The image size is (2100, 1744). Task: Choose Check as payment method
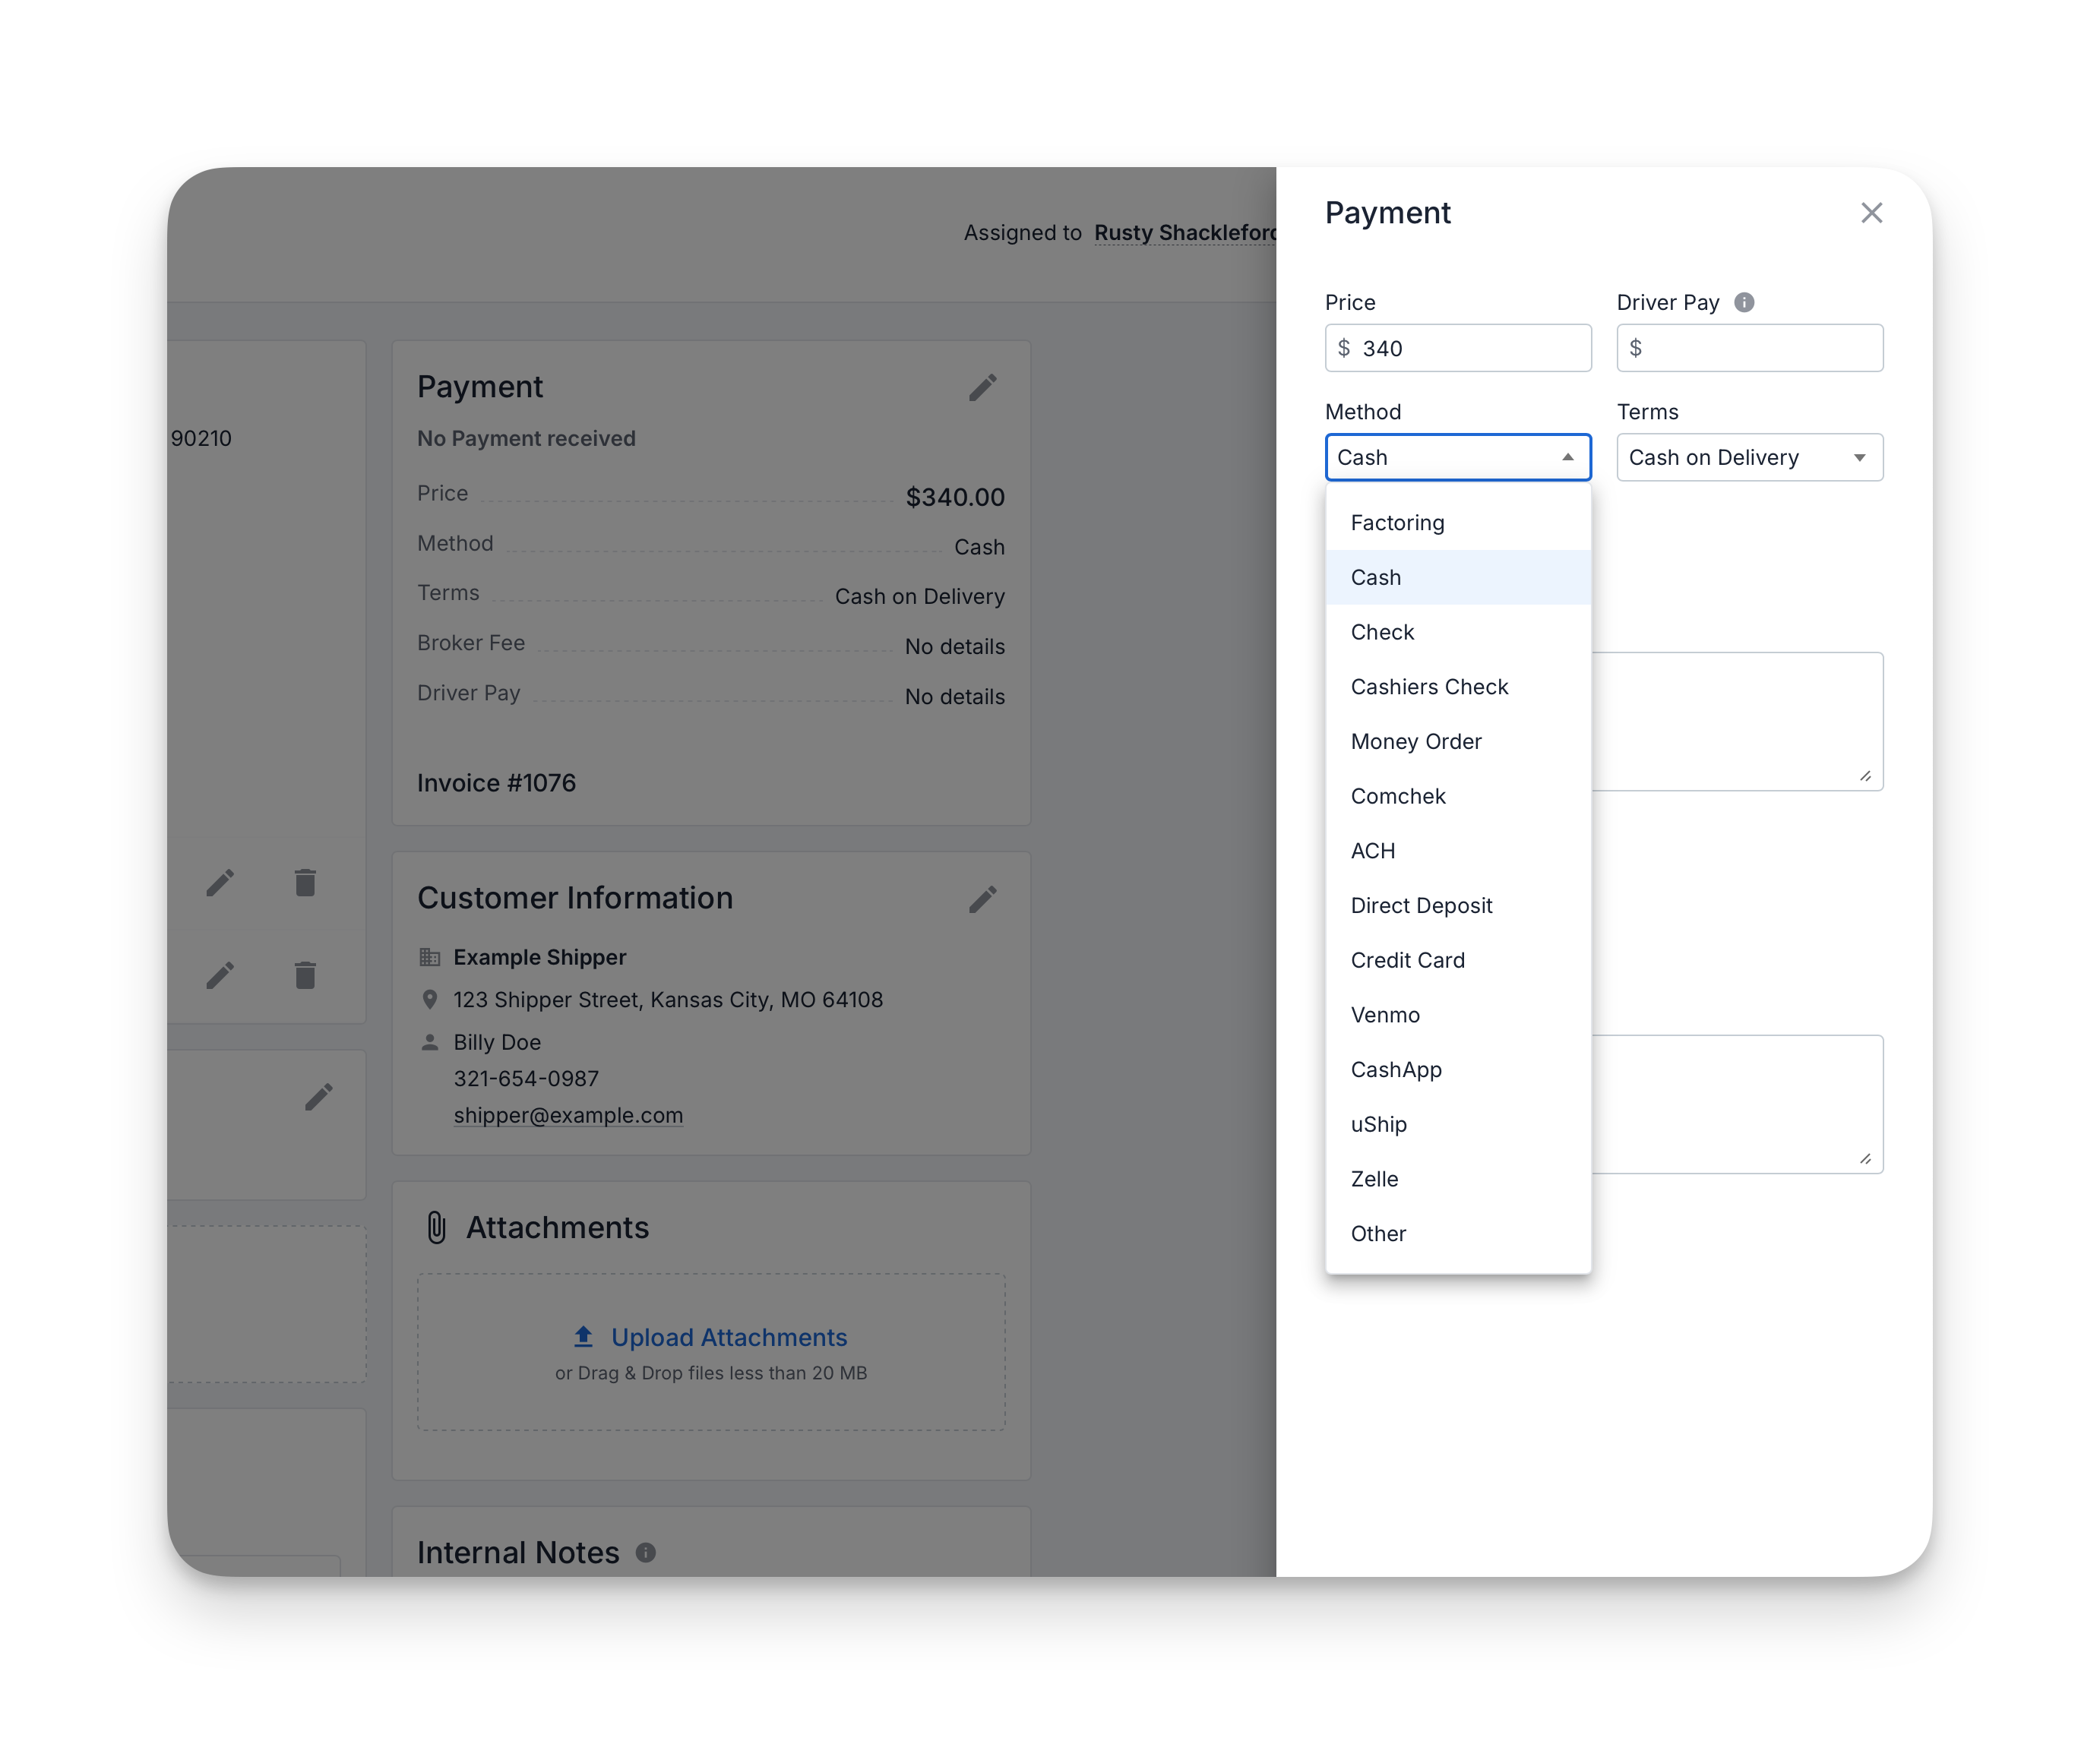tap(1458, 632)
